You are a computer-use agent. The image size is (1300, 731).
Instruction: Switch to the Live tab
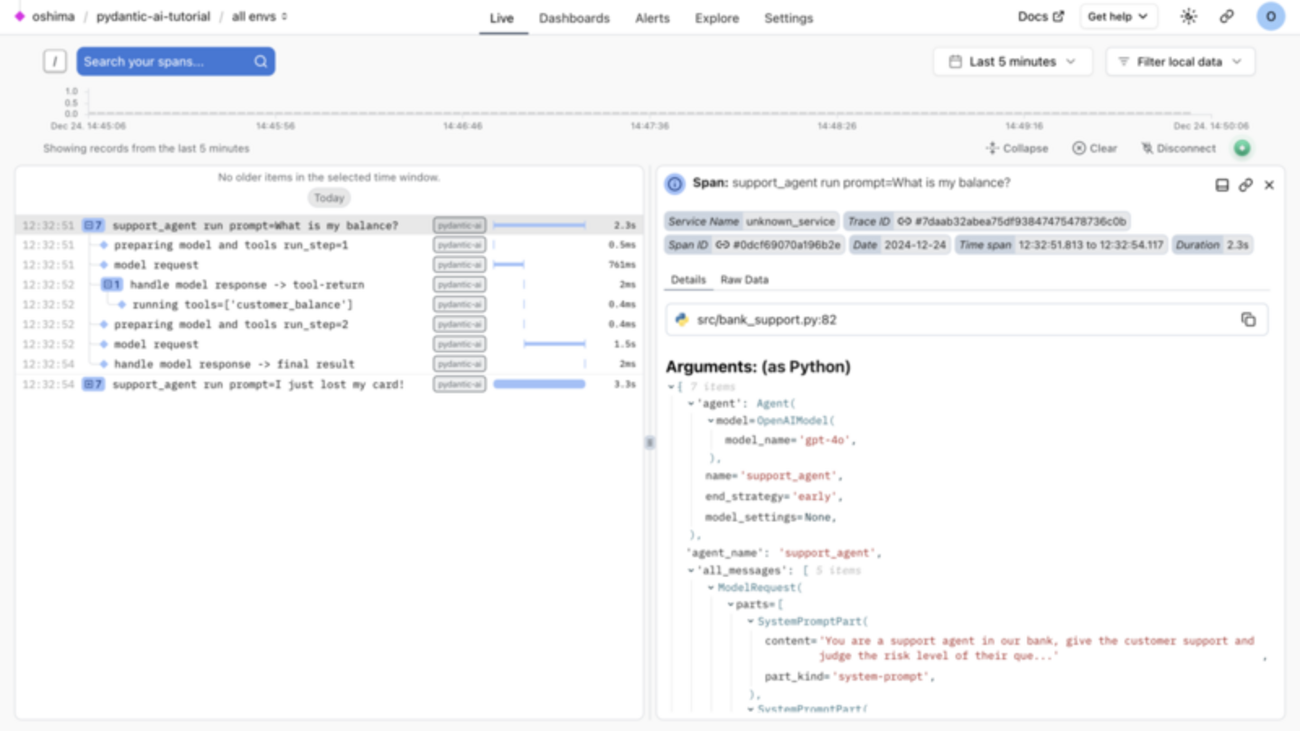502,18
